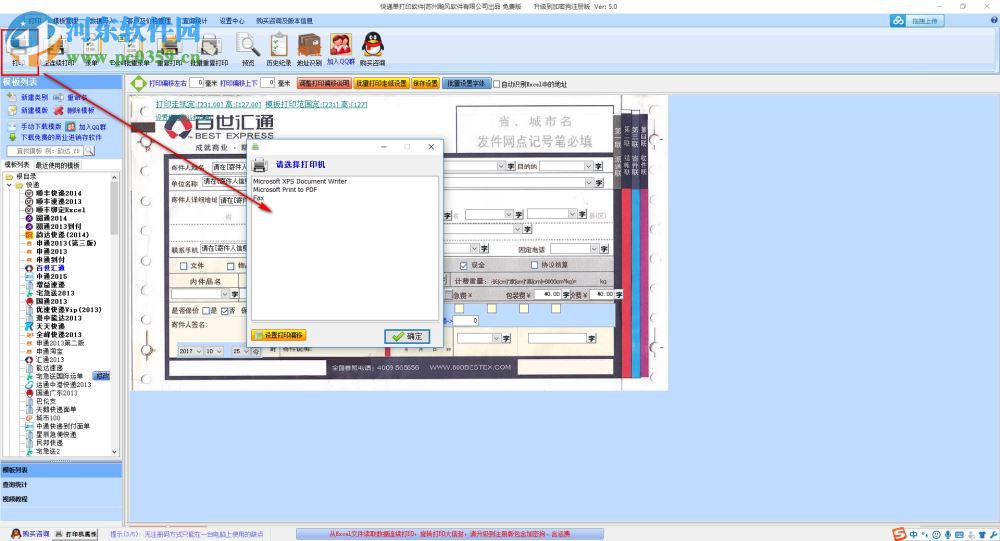Switch to 最近使用的模板 tab
The image size is (1000, 541).
pos(57,165)
